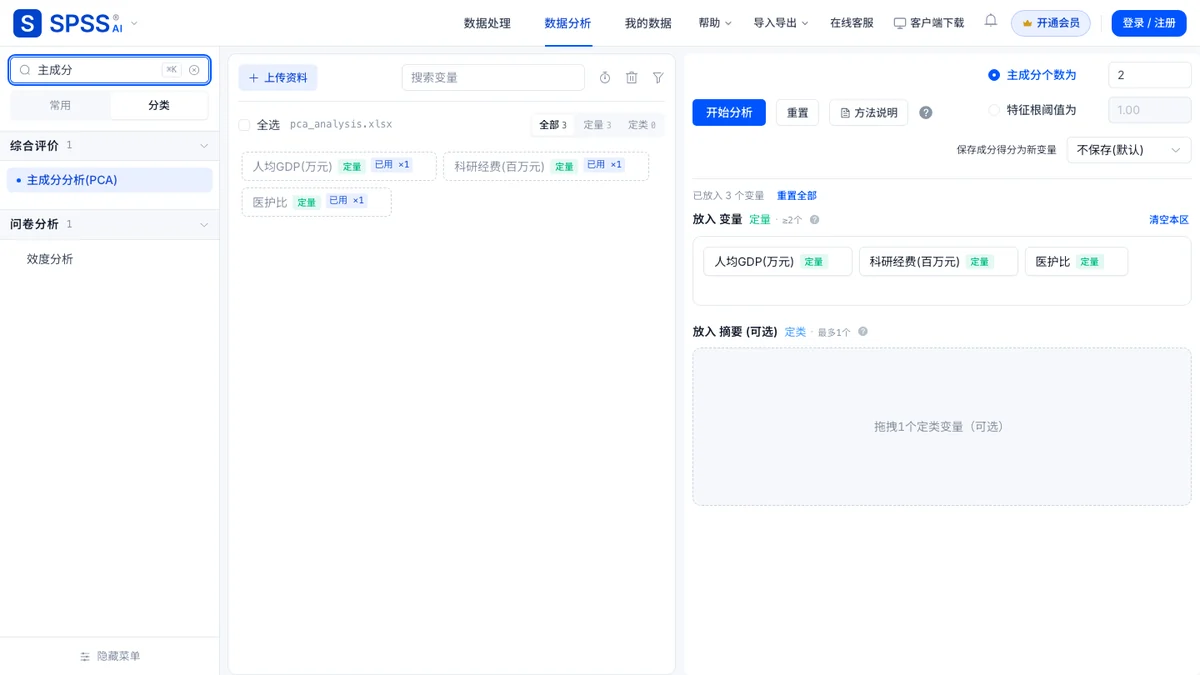Click 科研经费(百万元) chip in 放入变量 box
The height and width of the screenshot is (675, 1200).
[x=938, y=262]
